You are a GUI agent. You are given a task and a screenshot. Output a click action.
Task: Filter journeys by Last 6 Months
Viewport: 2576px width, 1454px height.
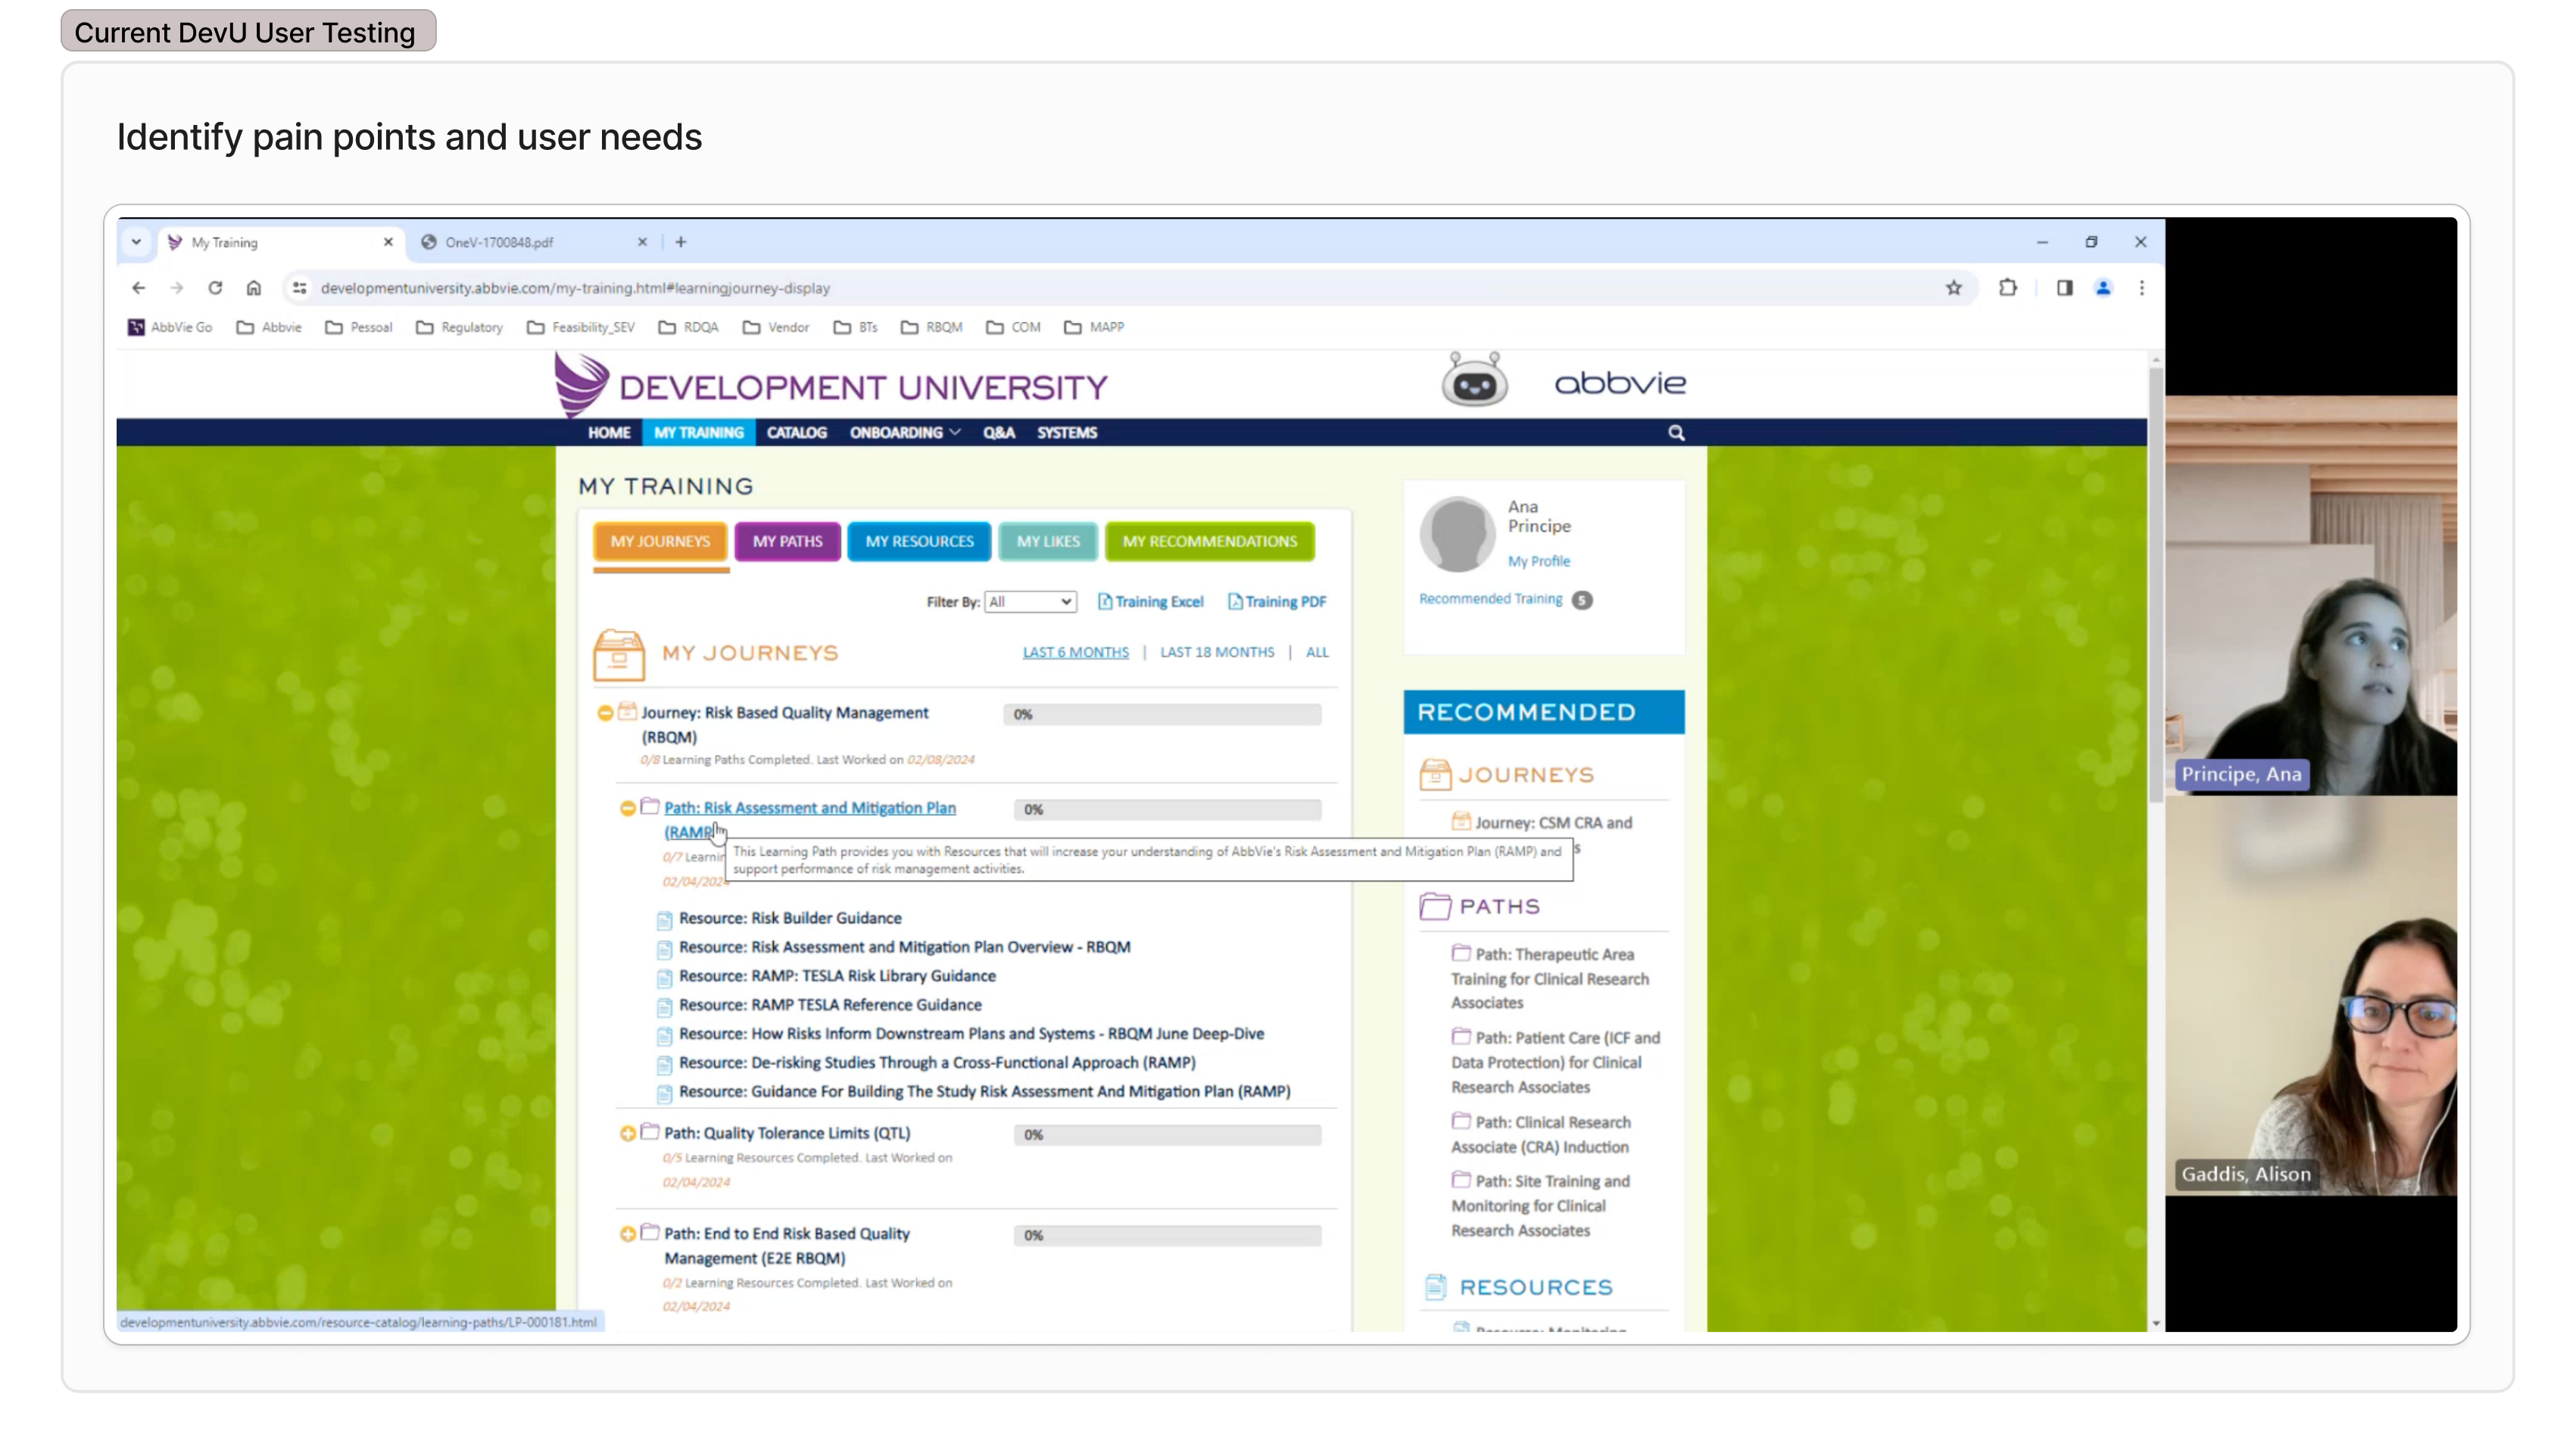click(1076, 652)
